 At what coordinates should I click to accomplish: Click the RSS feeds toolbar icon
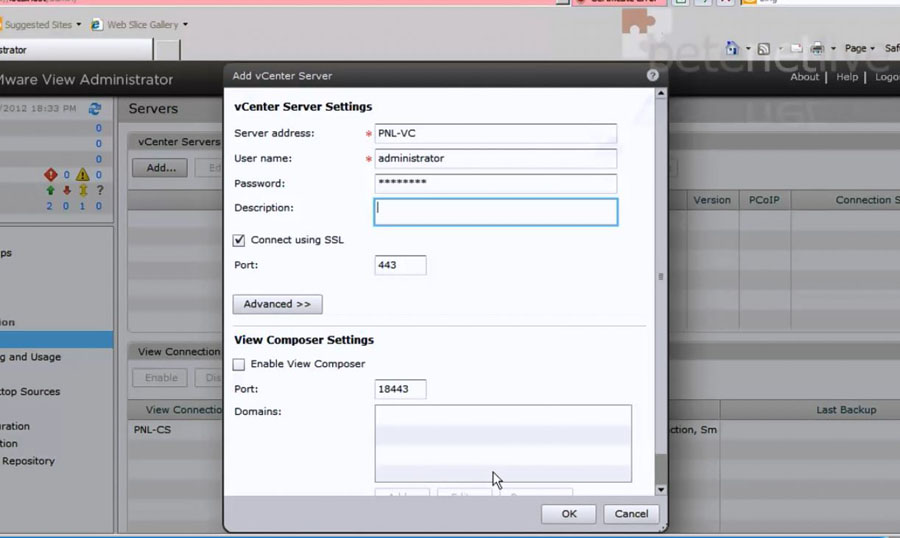click(763, 49)
